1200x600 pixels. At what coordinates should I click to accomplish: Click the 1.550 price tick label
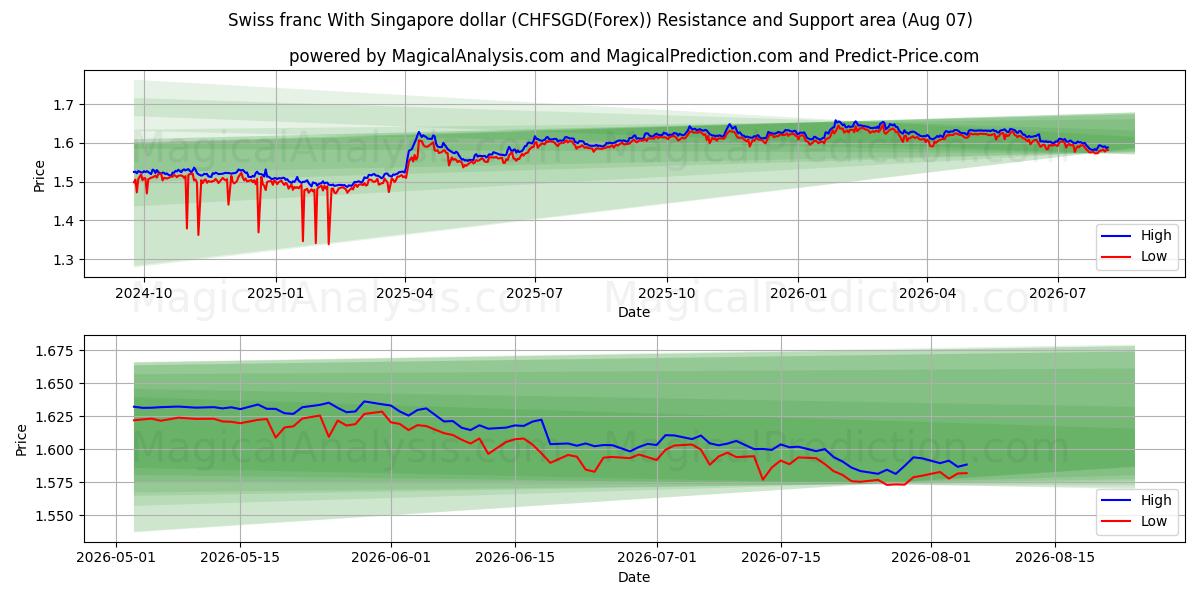57,516
